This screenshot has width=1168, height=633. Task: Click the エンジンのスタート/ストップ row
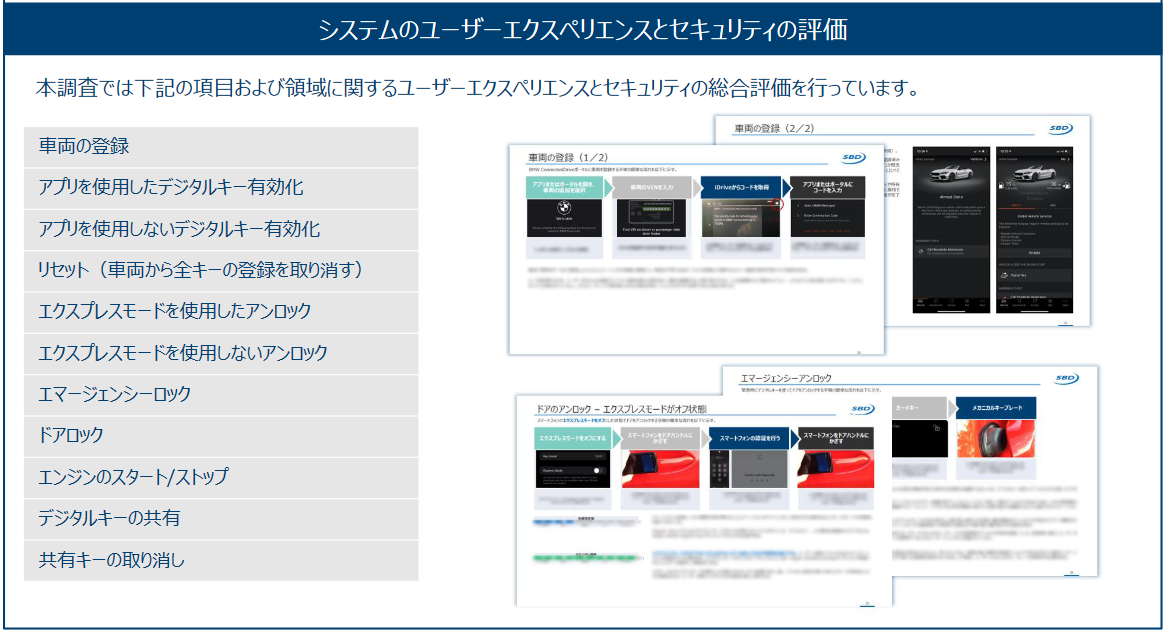click(221, 478)
